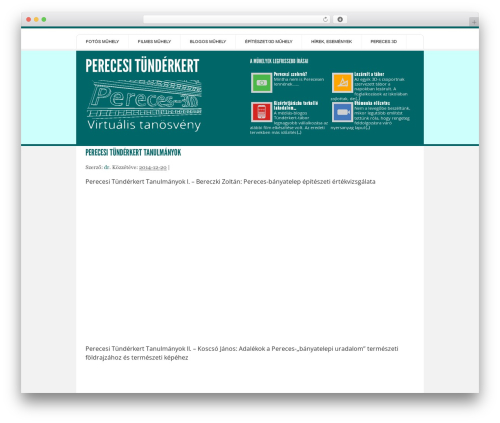Open the green camera photo workshop icon
500x423 pixels.
coord(262,83)
